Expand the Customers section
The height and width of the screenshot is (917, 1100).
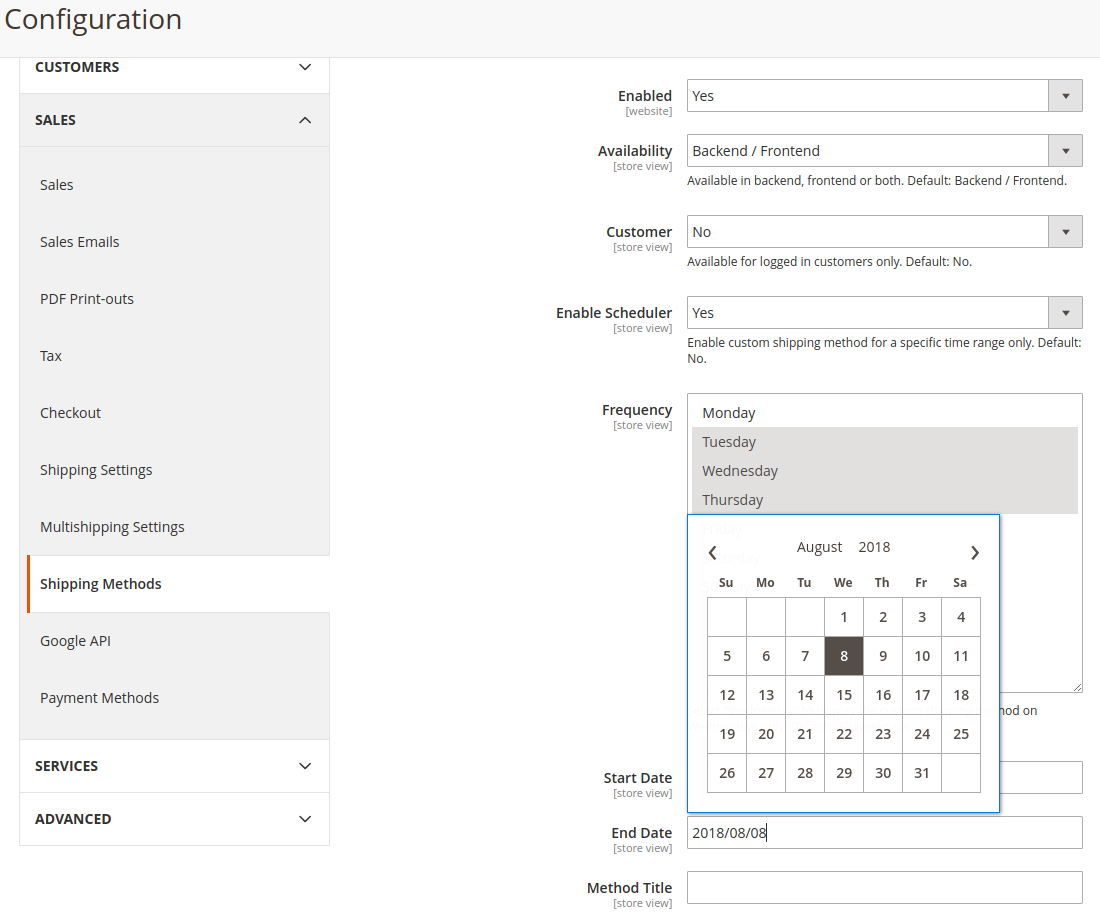click(174, 67)
